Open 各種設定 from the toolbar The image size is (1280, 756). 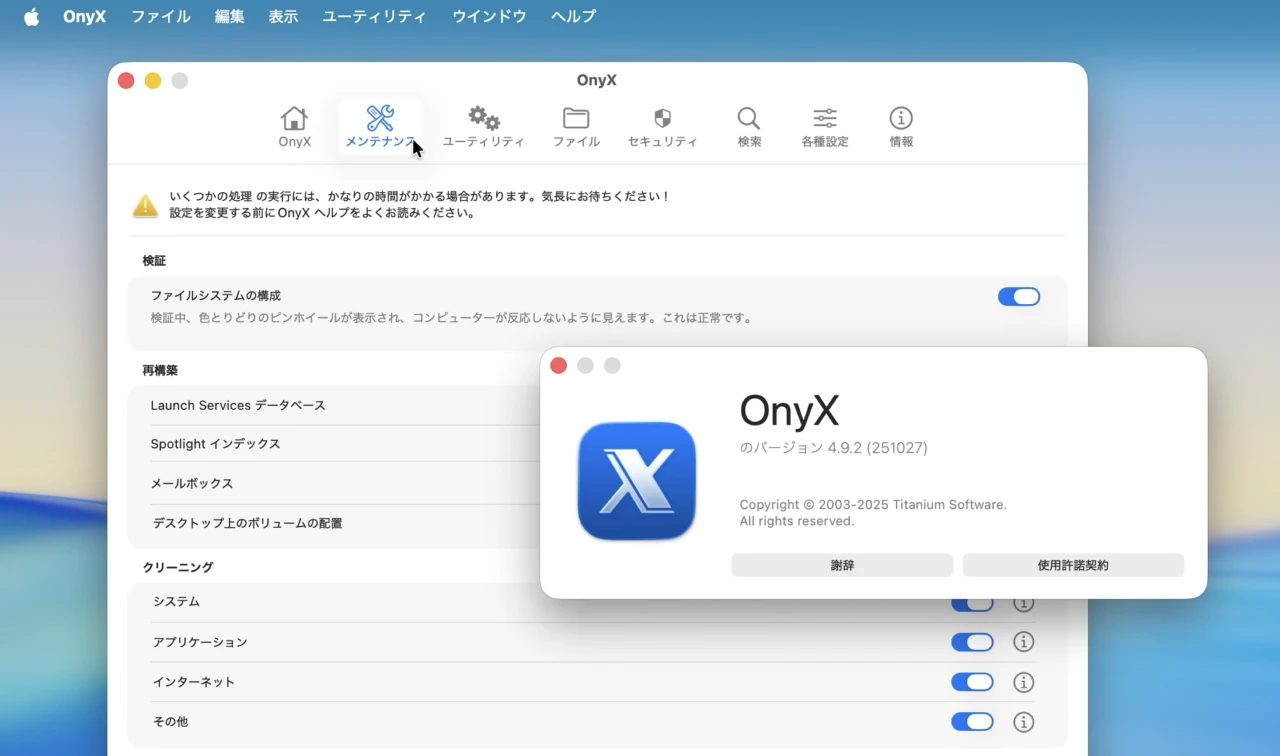coord(823,125)
